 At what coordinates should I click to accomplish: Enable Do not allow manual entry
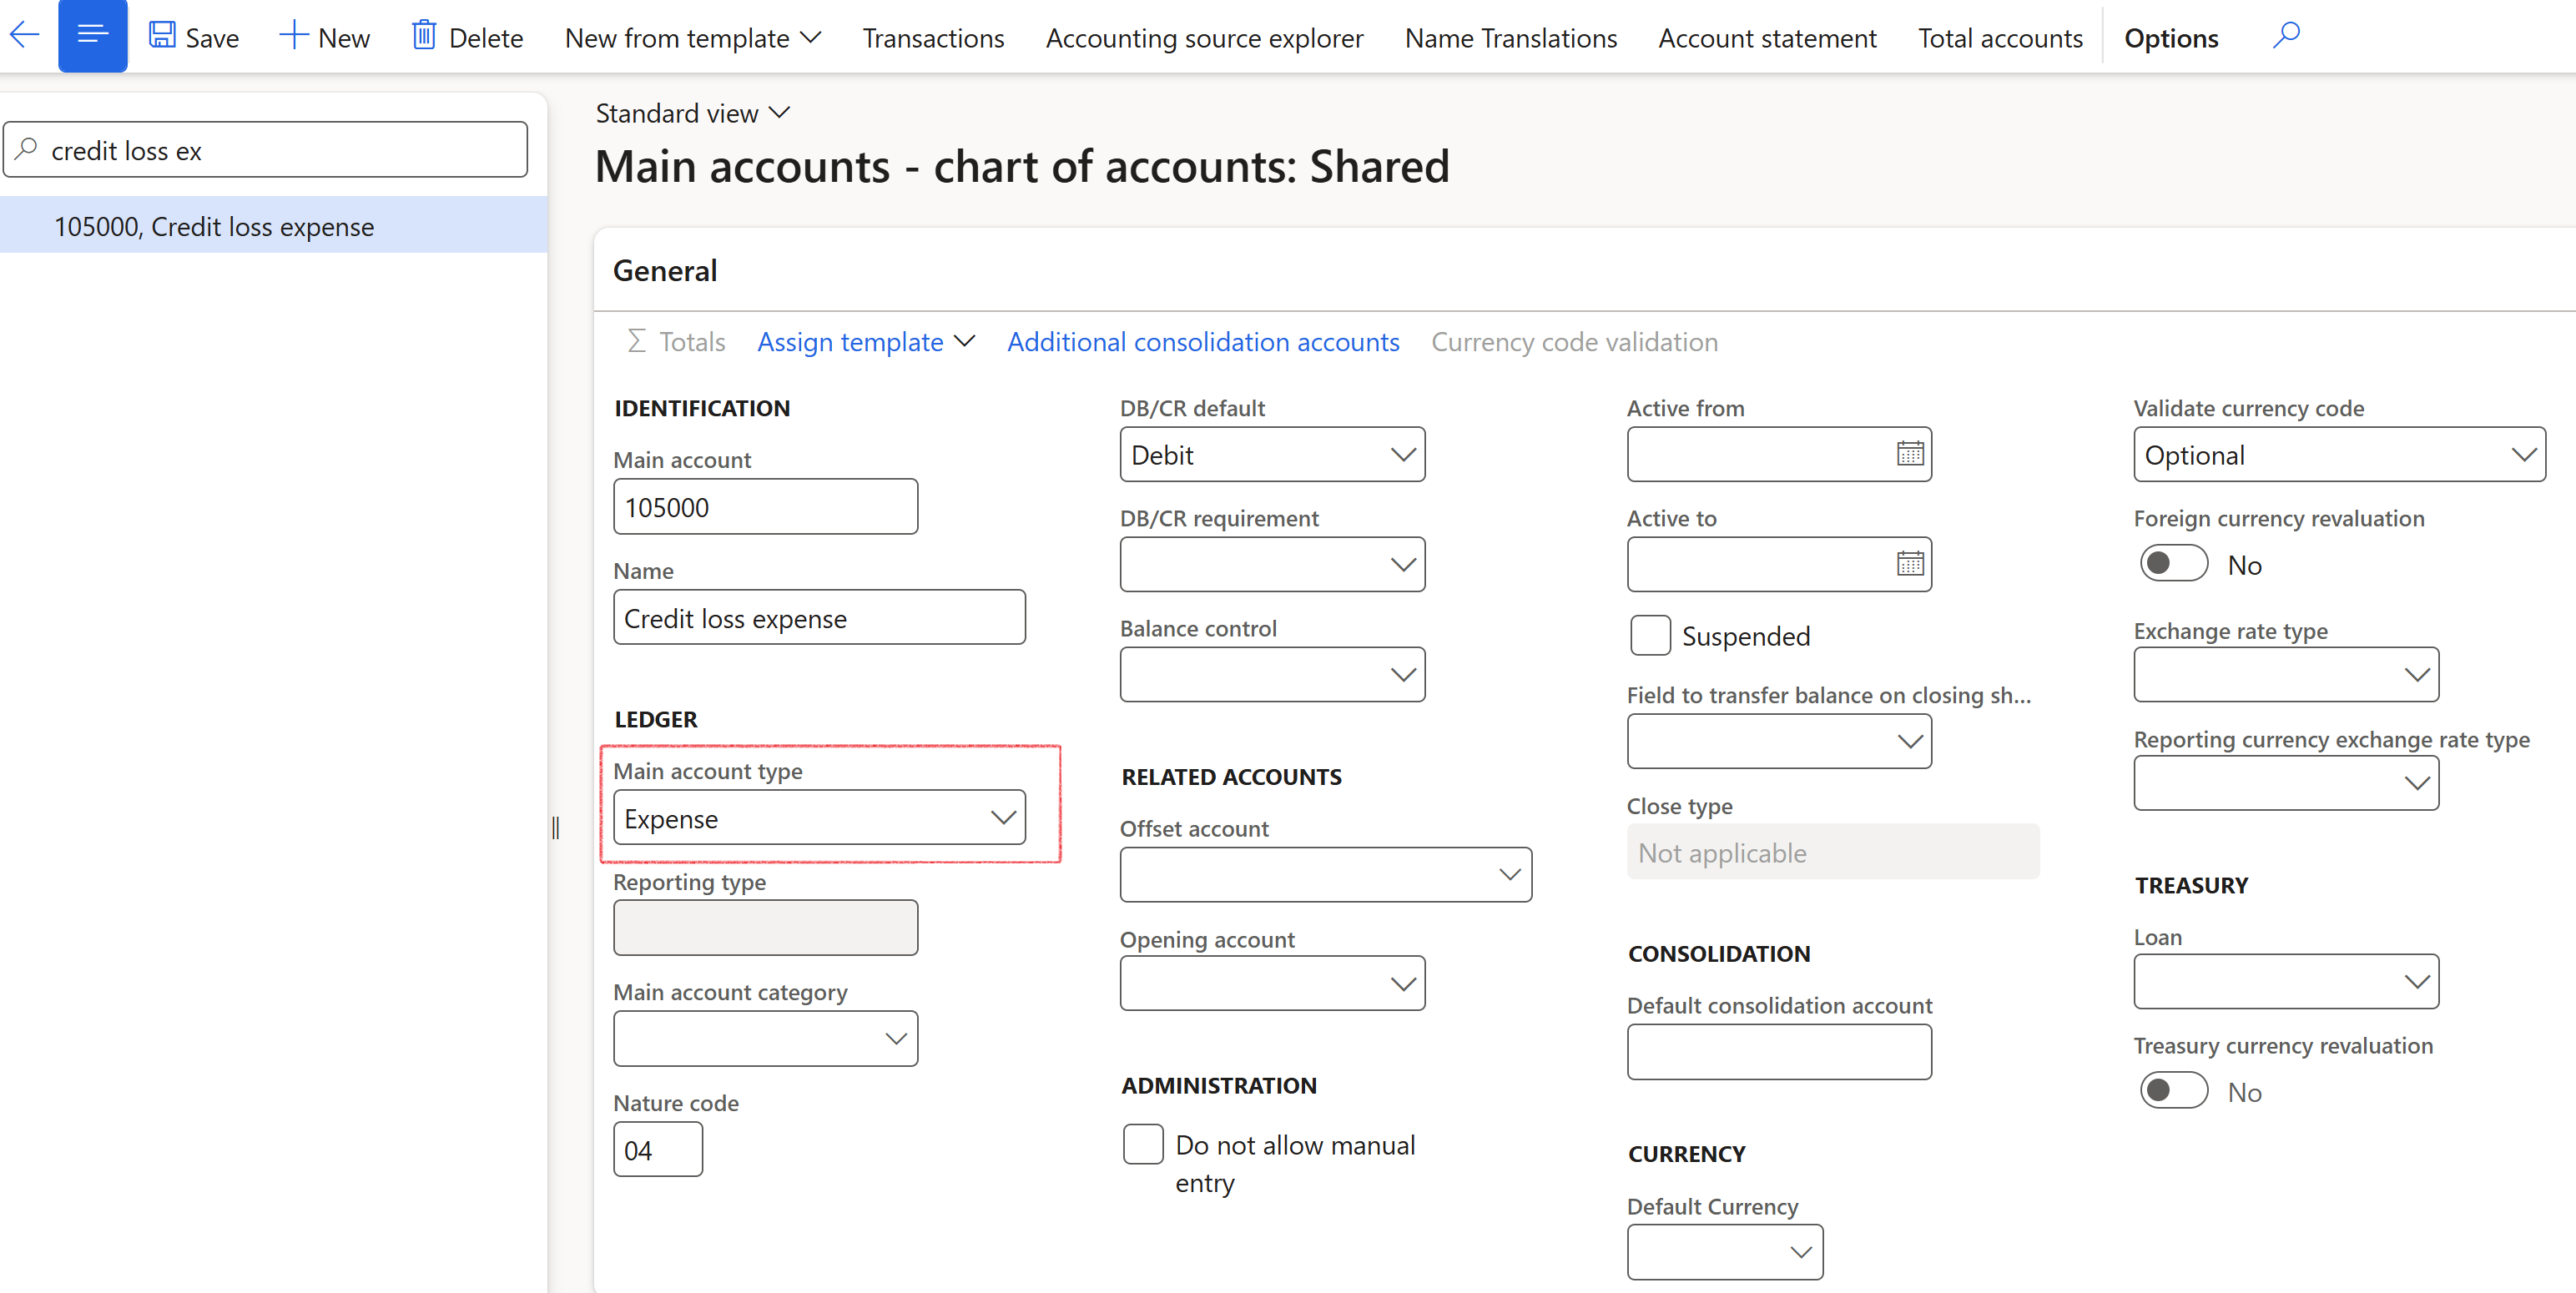tap(1143, 1144)
